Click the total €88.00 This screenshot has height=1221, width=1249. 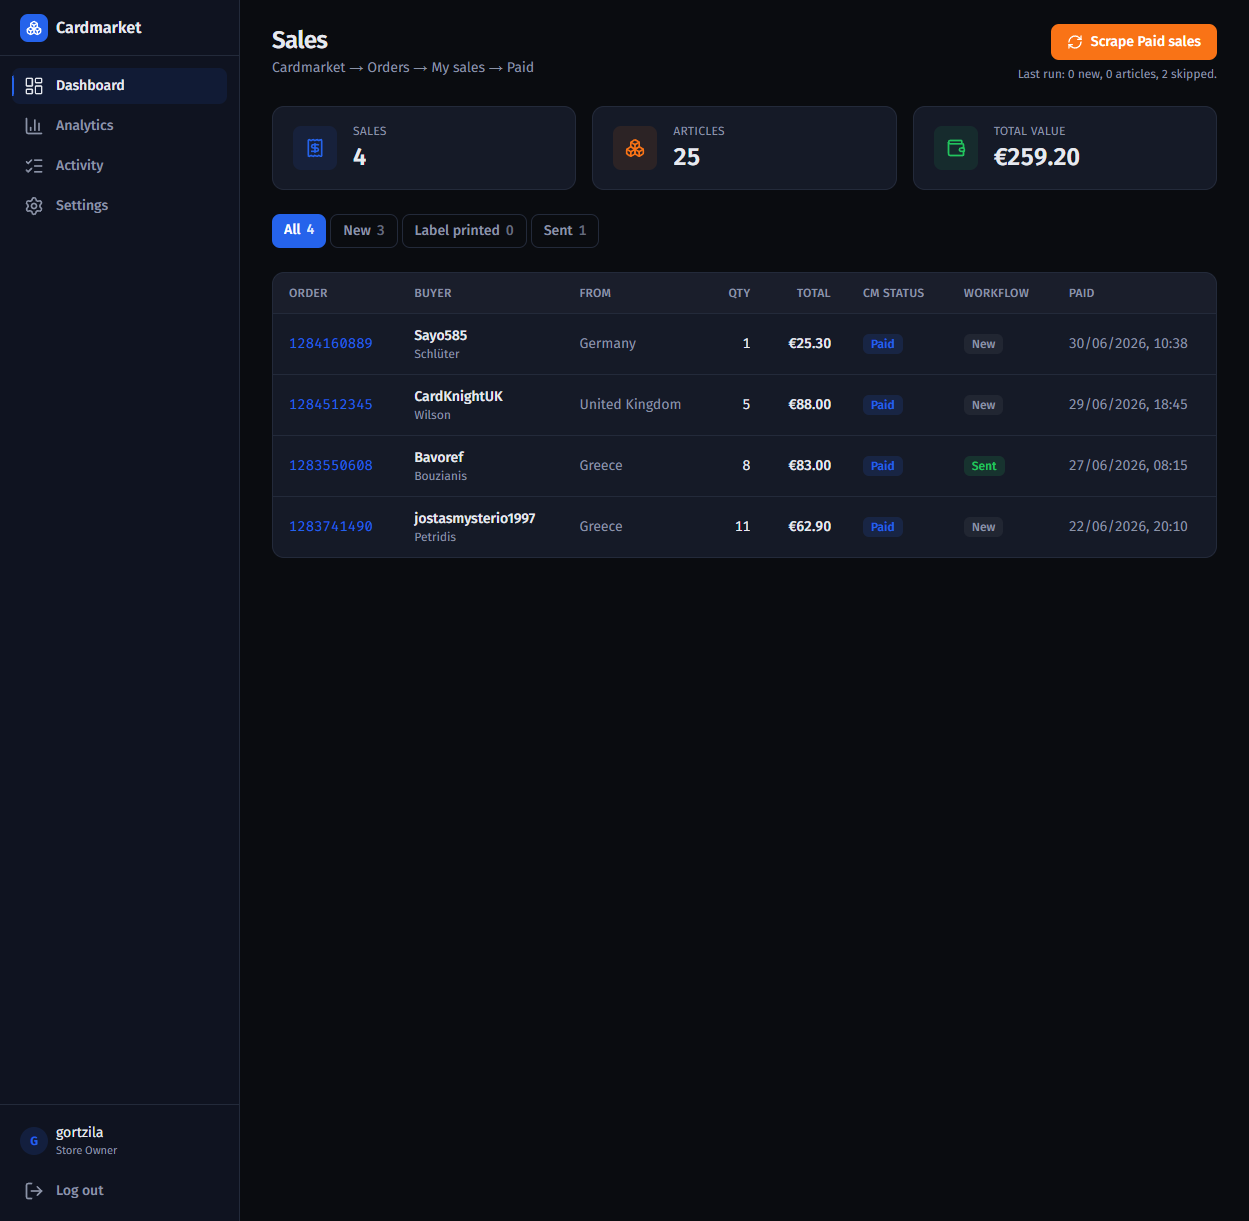[810, 405]
